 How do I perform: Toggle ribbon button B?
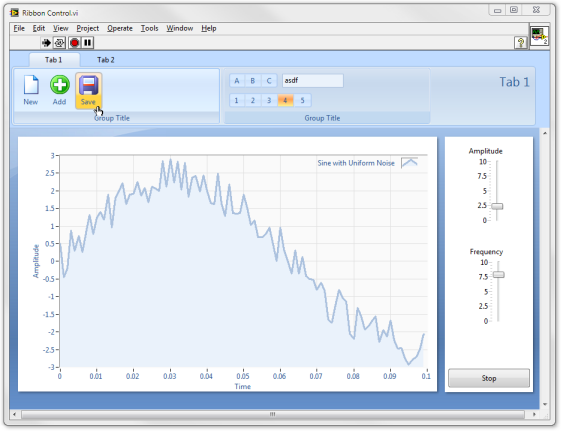pos(253,81)
